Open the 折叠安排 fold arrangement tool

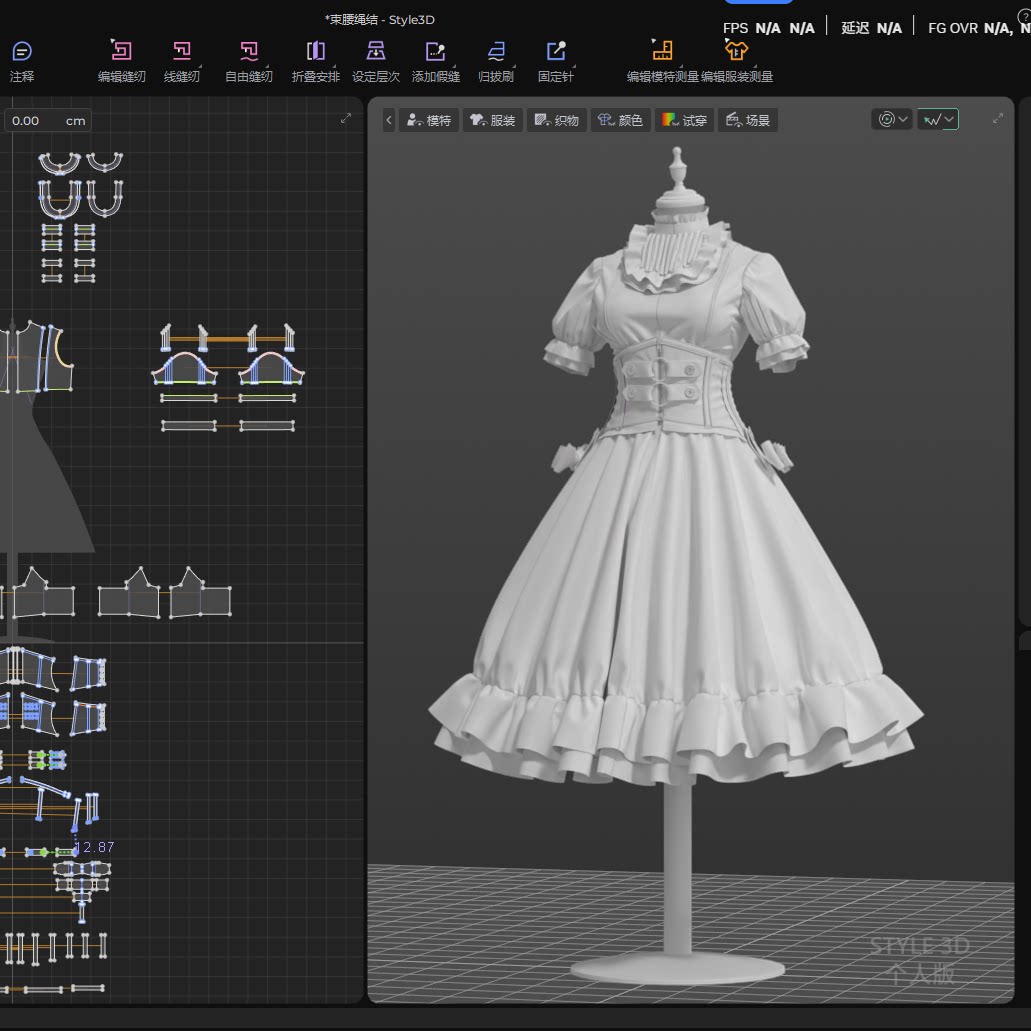tap(316, 60)
